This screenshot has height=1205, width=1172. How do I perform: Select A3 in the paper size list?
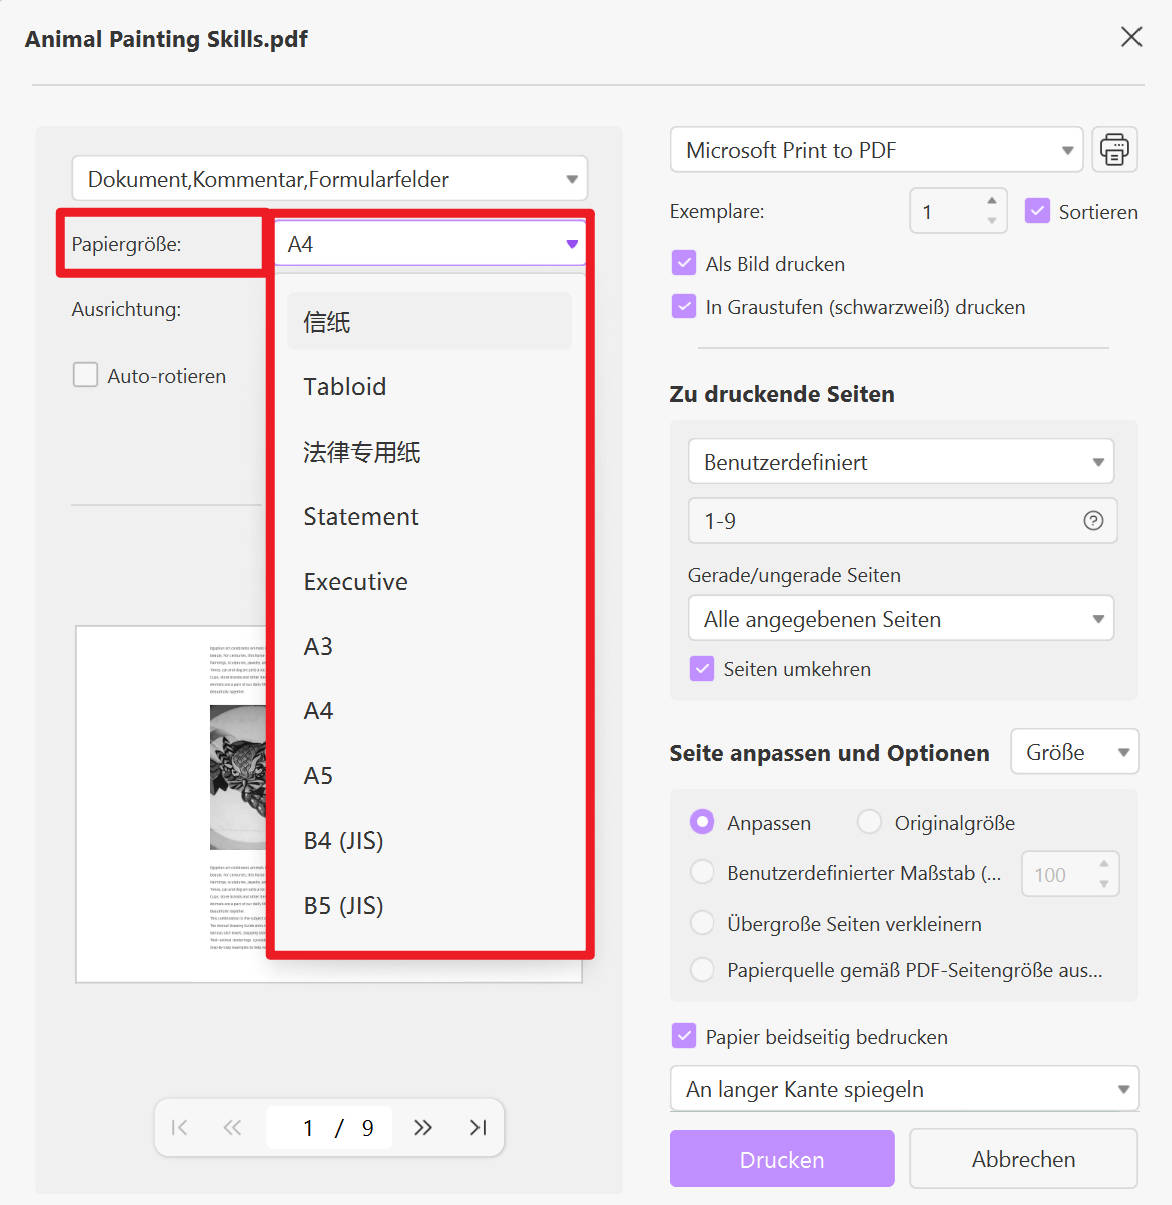tap(318, 647)
